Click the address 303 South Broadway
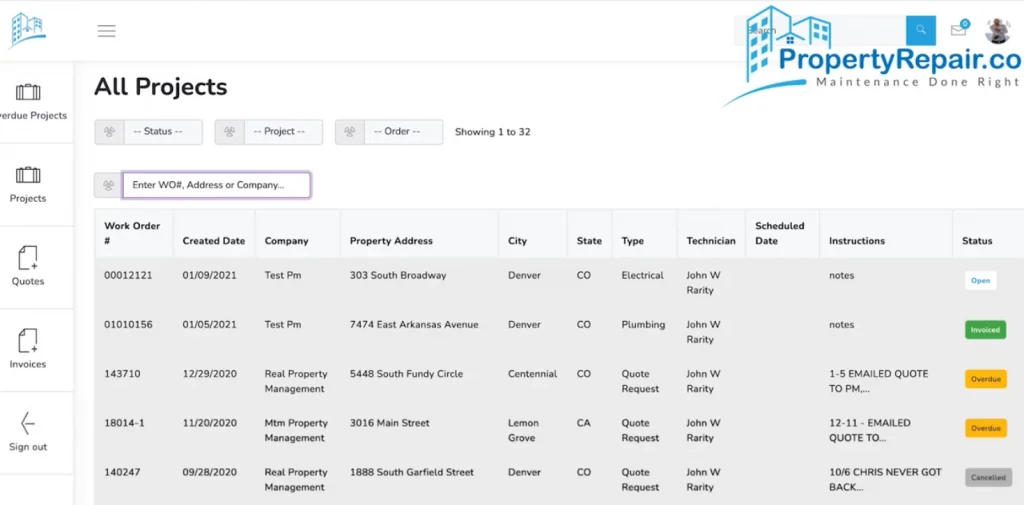 click(398, 276)
